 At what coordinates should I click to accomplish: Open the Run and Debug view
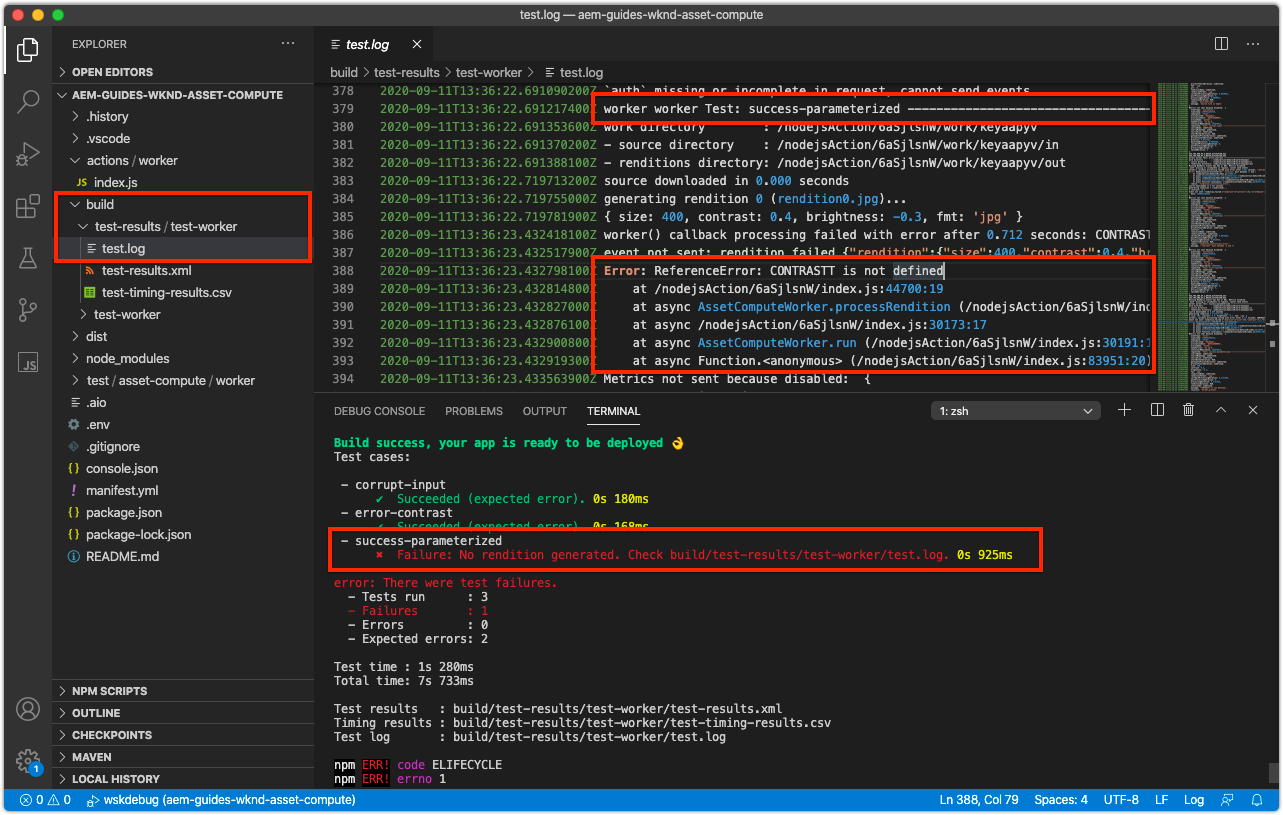click(27, 154)
